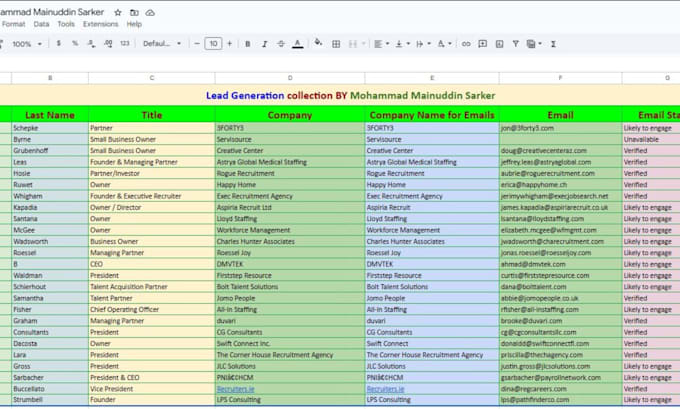
Task: Select the Founder & Managing Partner cell
Action: (151, 162)
